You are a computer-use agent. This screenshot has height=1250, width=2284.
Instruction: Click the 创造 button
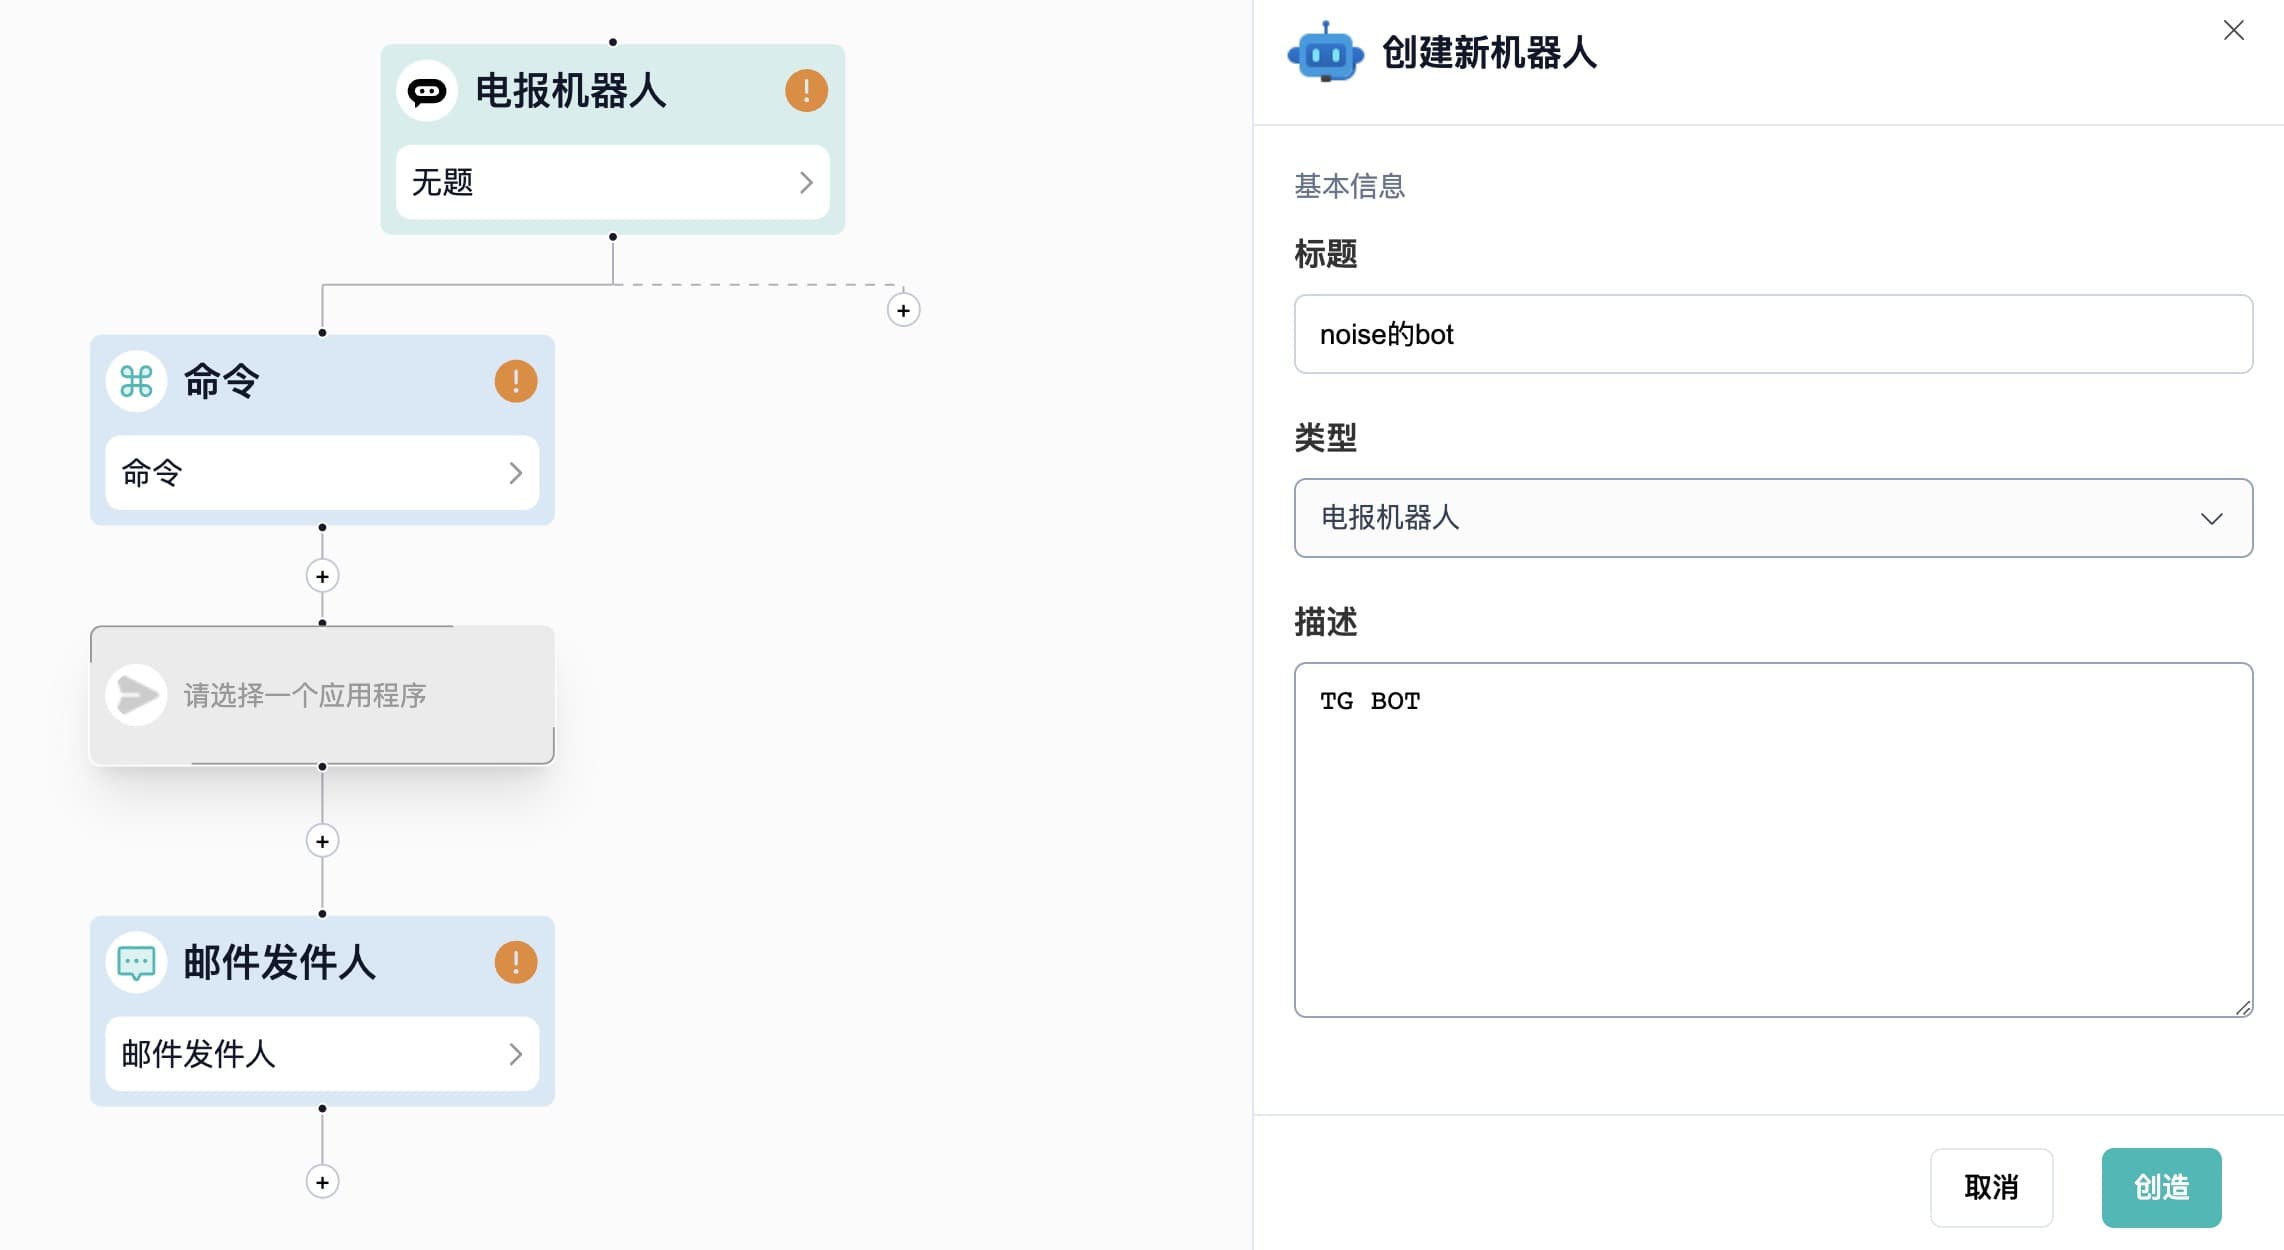point(2161,1187)
